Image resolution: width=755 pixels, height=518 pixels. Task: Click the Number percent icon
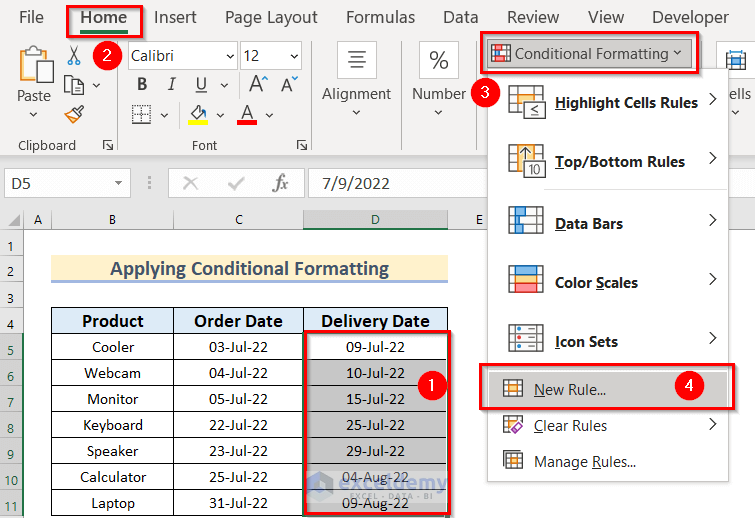point(439,60)
